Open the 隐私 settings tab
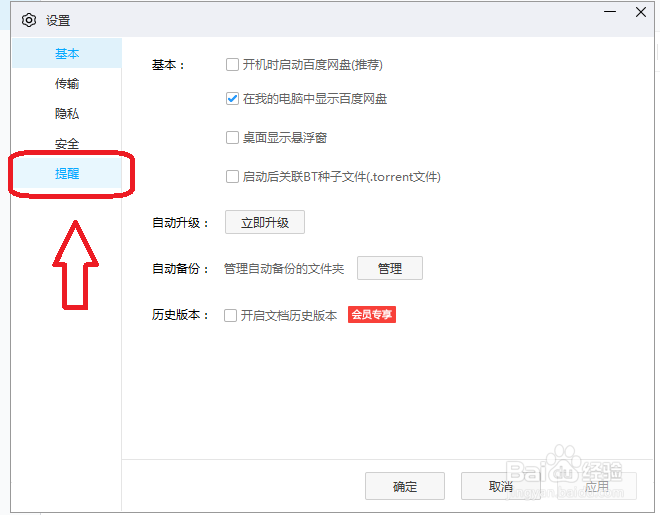Screen dimensions: 660x515 coord(67,113)
